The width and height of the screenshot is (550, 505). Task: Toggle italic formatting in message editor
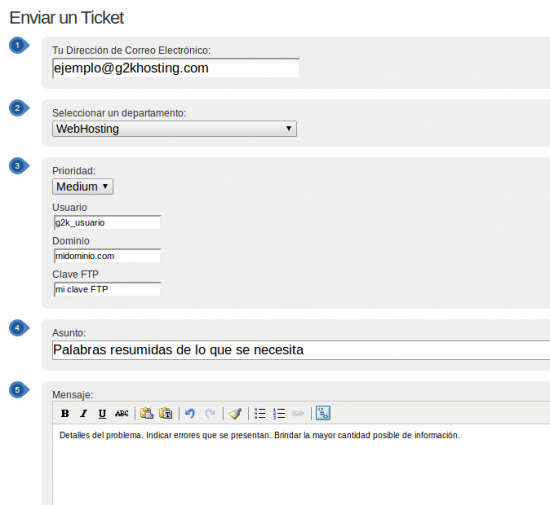tap(83, 413)
